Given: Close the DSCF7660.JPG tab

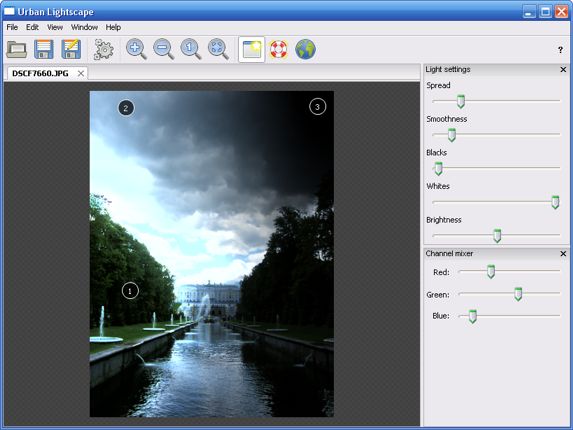Looking at the screenshot, I should coord(81,73).
